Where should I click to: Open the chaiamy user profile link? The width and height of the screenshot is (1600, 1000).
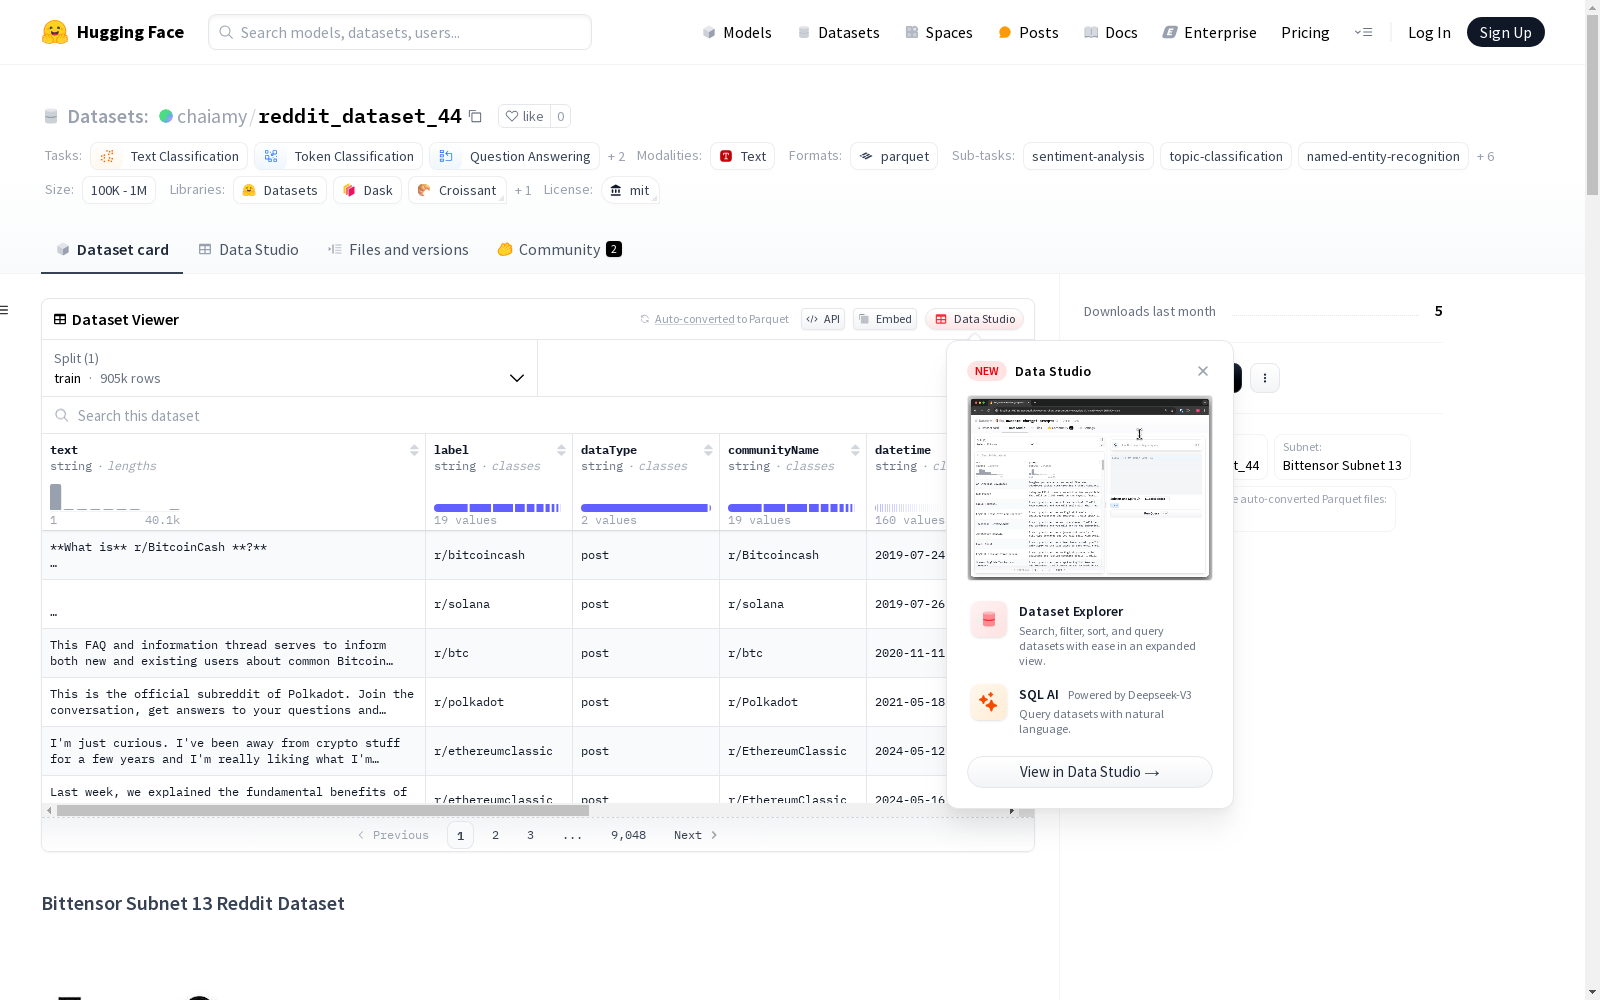click(x=212, y=116)
